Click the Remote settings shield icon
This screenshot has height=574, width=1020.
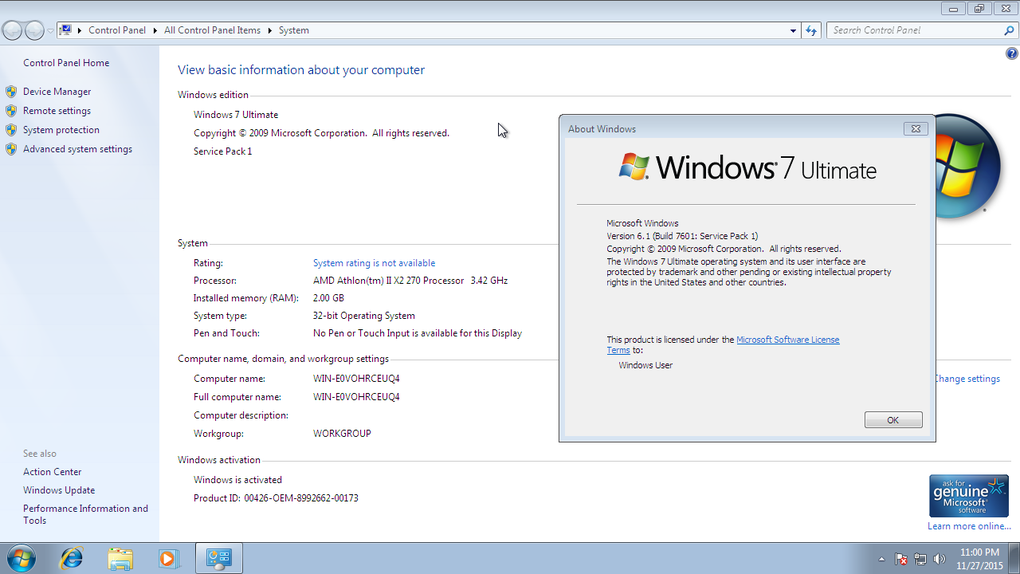11,111
